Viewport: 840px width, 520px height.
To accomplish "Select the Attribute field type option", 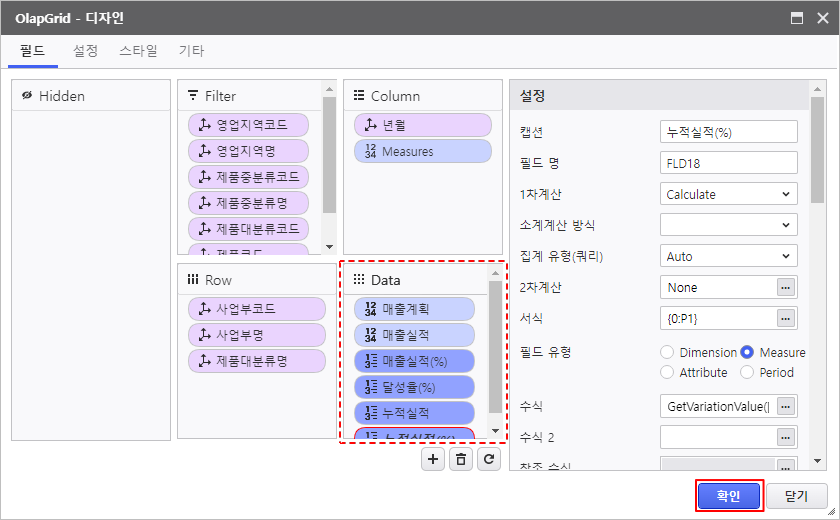I will click(668, 372).
